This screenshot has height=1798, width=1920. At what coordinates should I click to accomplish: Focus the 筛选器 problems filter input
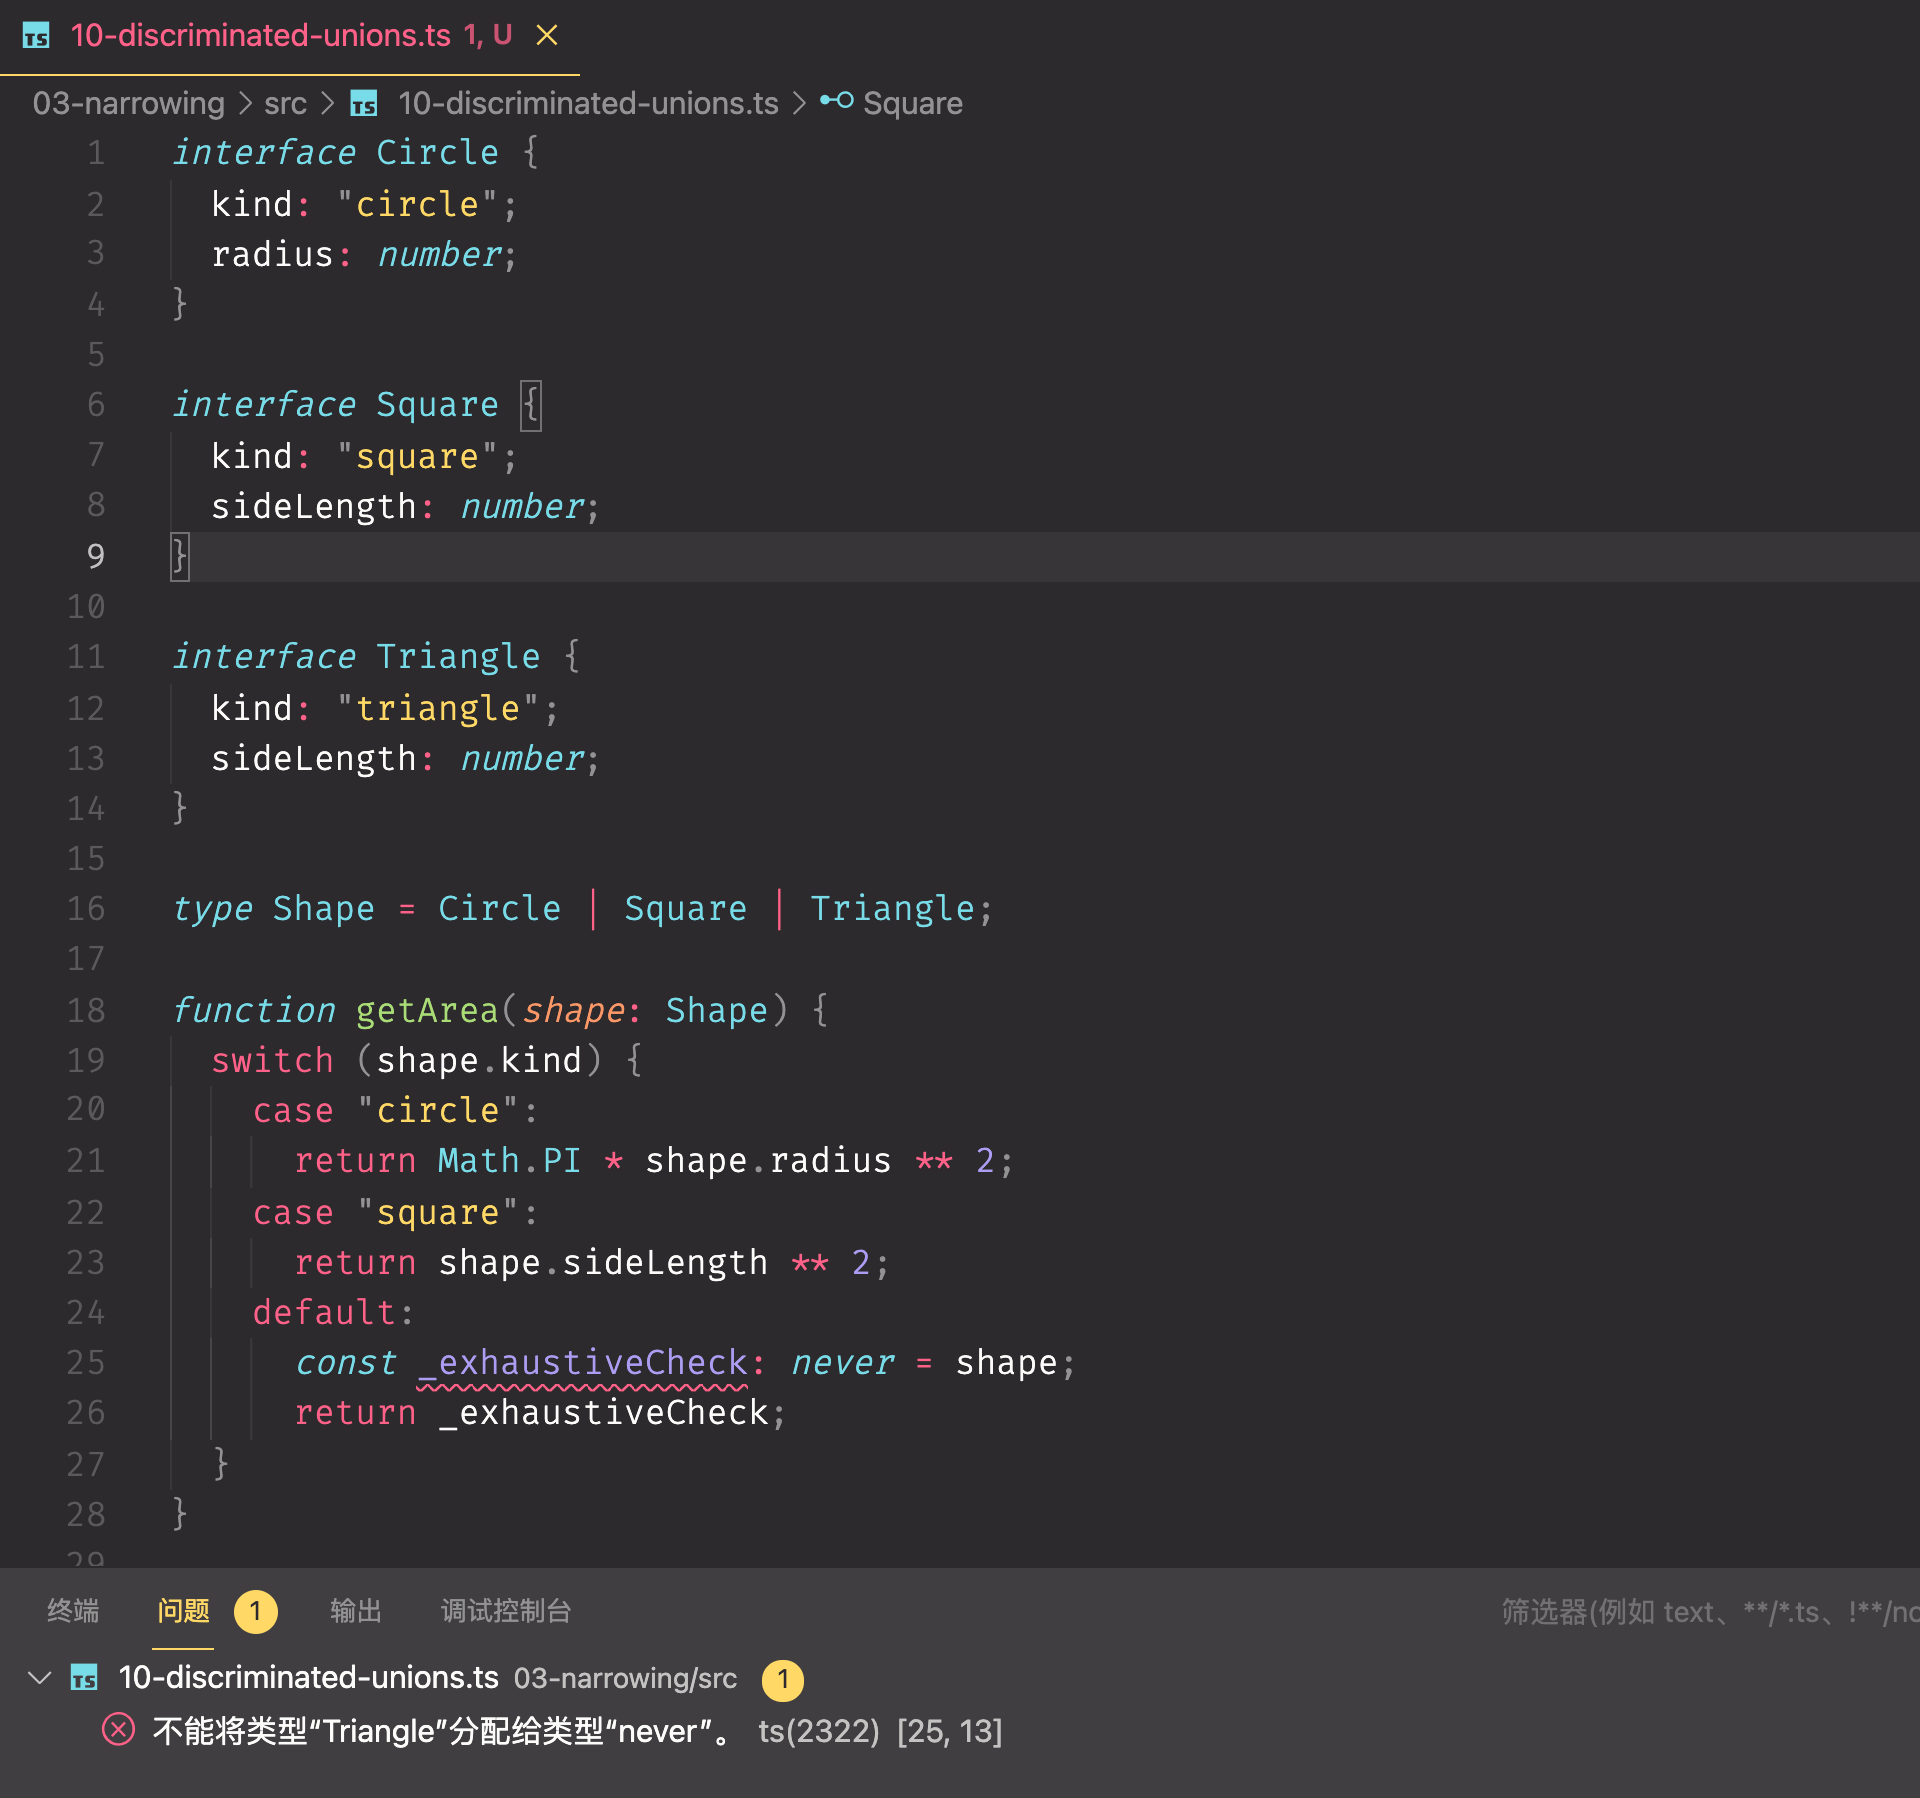tap(1709, 1611)
